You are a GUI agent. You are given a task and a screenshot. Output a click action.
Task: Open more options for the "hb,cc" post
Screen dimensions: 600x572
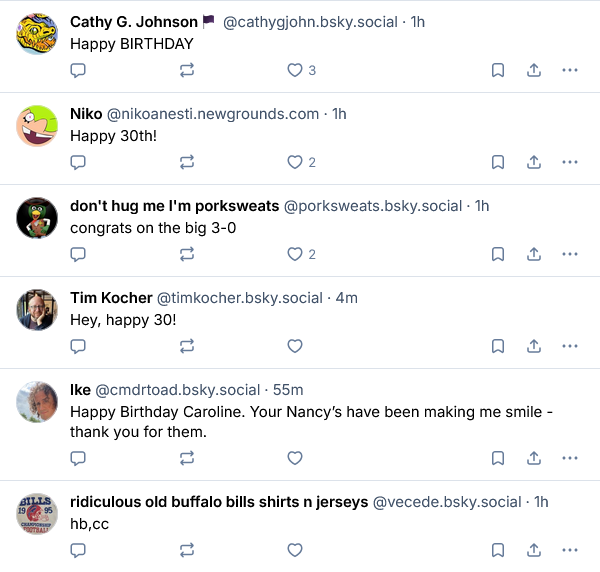pos(570,550)
